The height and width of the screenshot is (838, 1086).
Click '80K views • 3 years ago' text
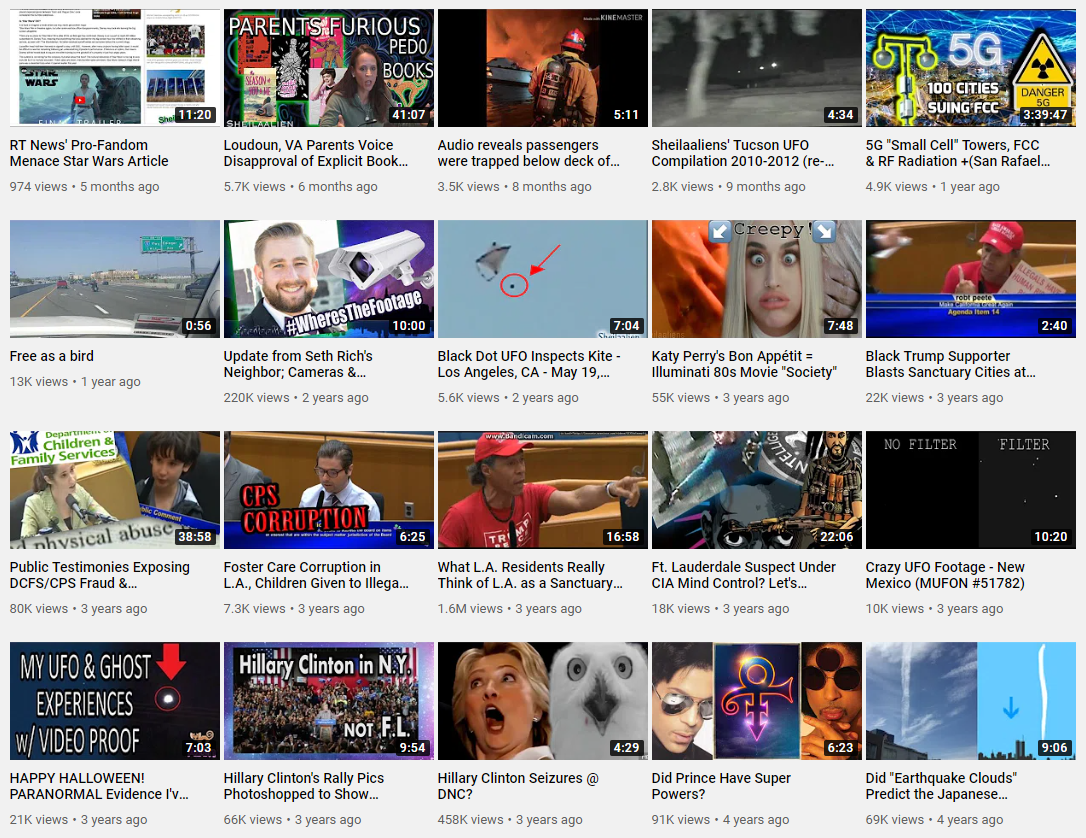click(78, 609)
